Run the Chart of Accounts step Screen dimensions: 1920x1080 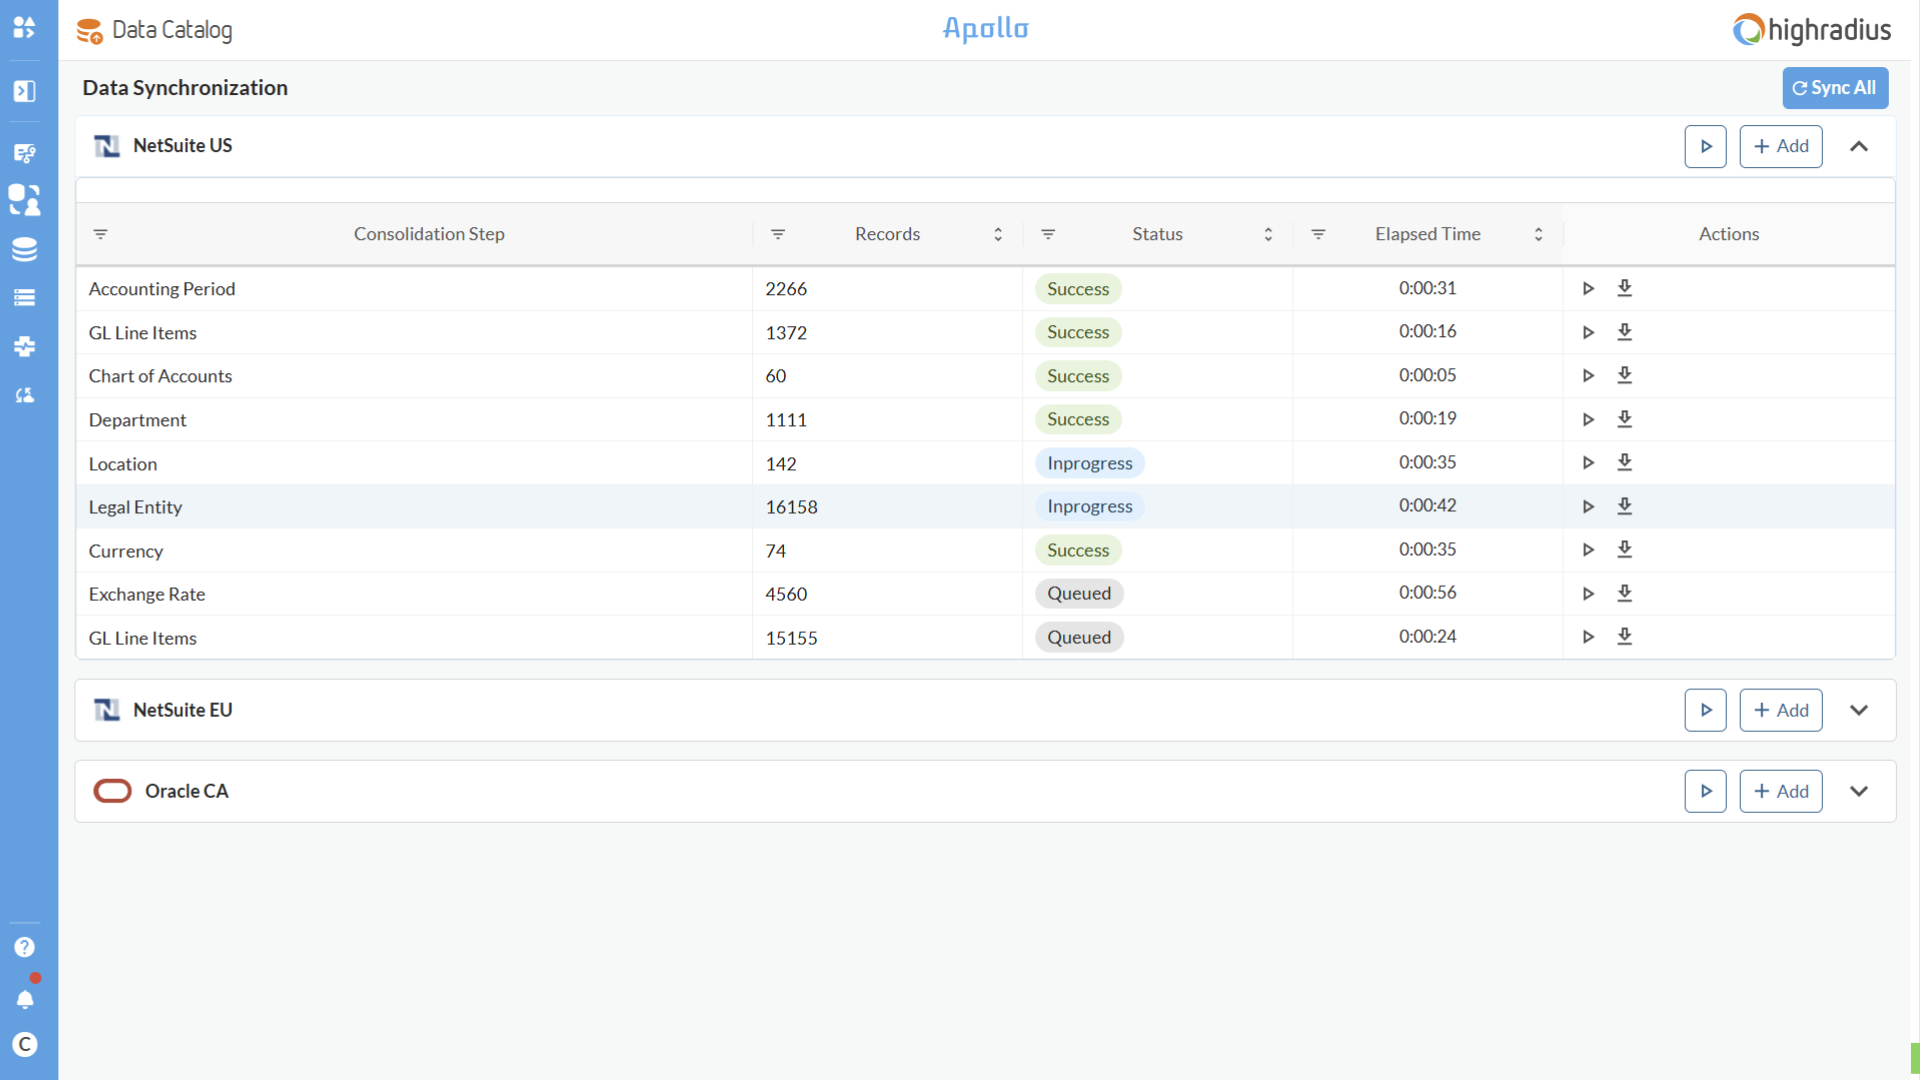pos(1588,376)
